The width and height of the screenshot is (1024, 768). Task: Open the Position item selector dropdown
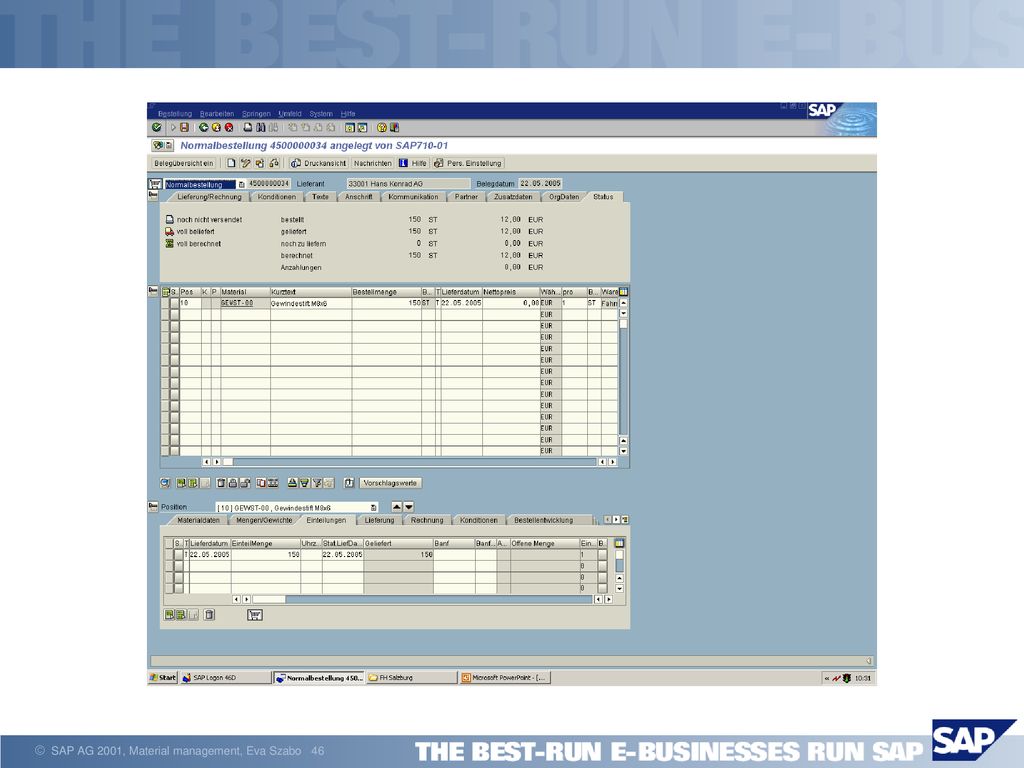374,507
